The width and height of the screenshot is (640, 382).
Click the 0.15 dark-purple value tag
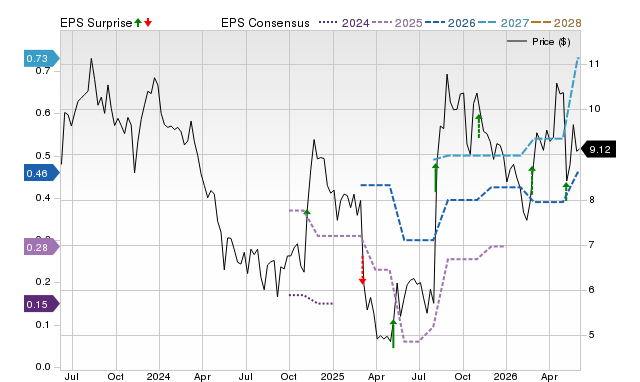tap(42, 304)
